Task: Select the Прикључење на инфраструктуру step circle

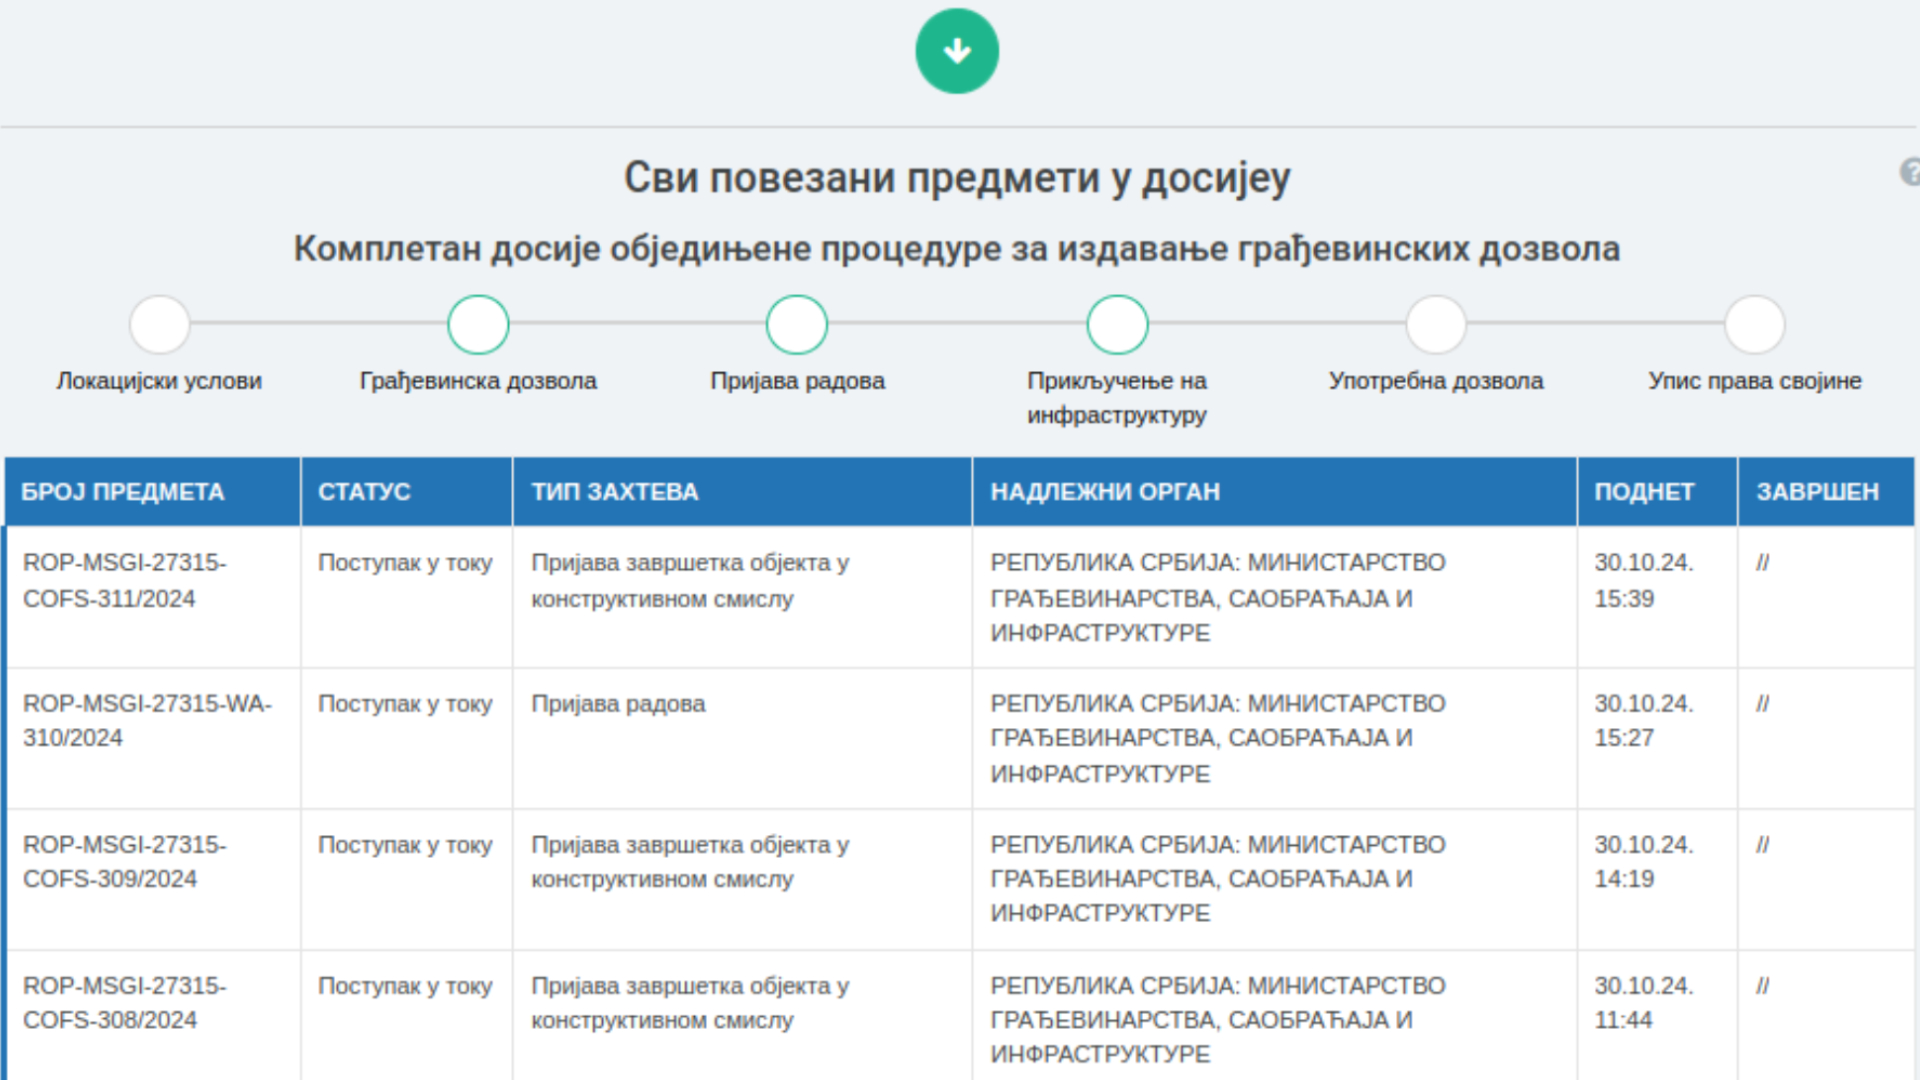Action: 1117,324
